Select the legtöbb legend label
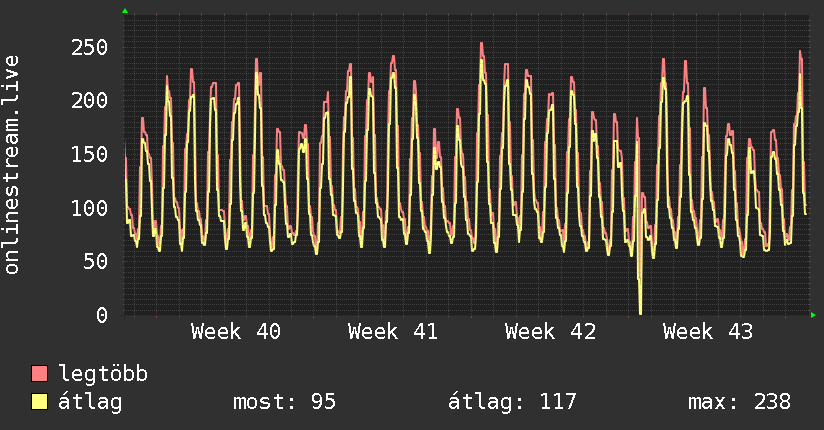Viewport: 824px width, 430px height. point(103,373)
